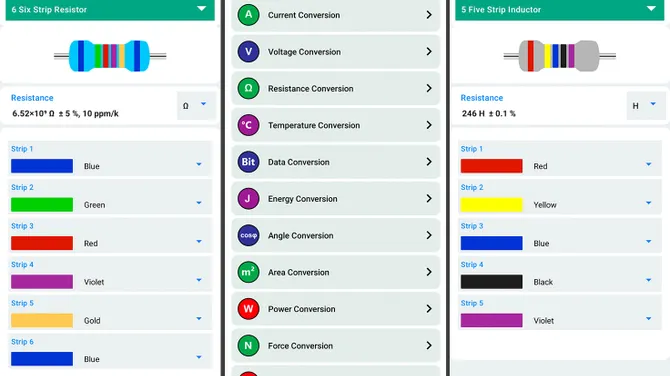The width and height of the screenshot is (670, 376).
Task: Expand the 6 Six Strip Resistor selector
Action: 110,9
